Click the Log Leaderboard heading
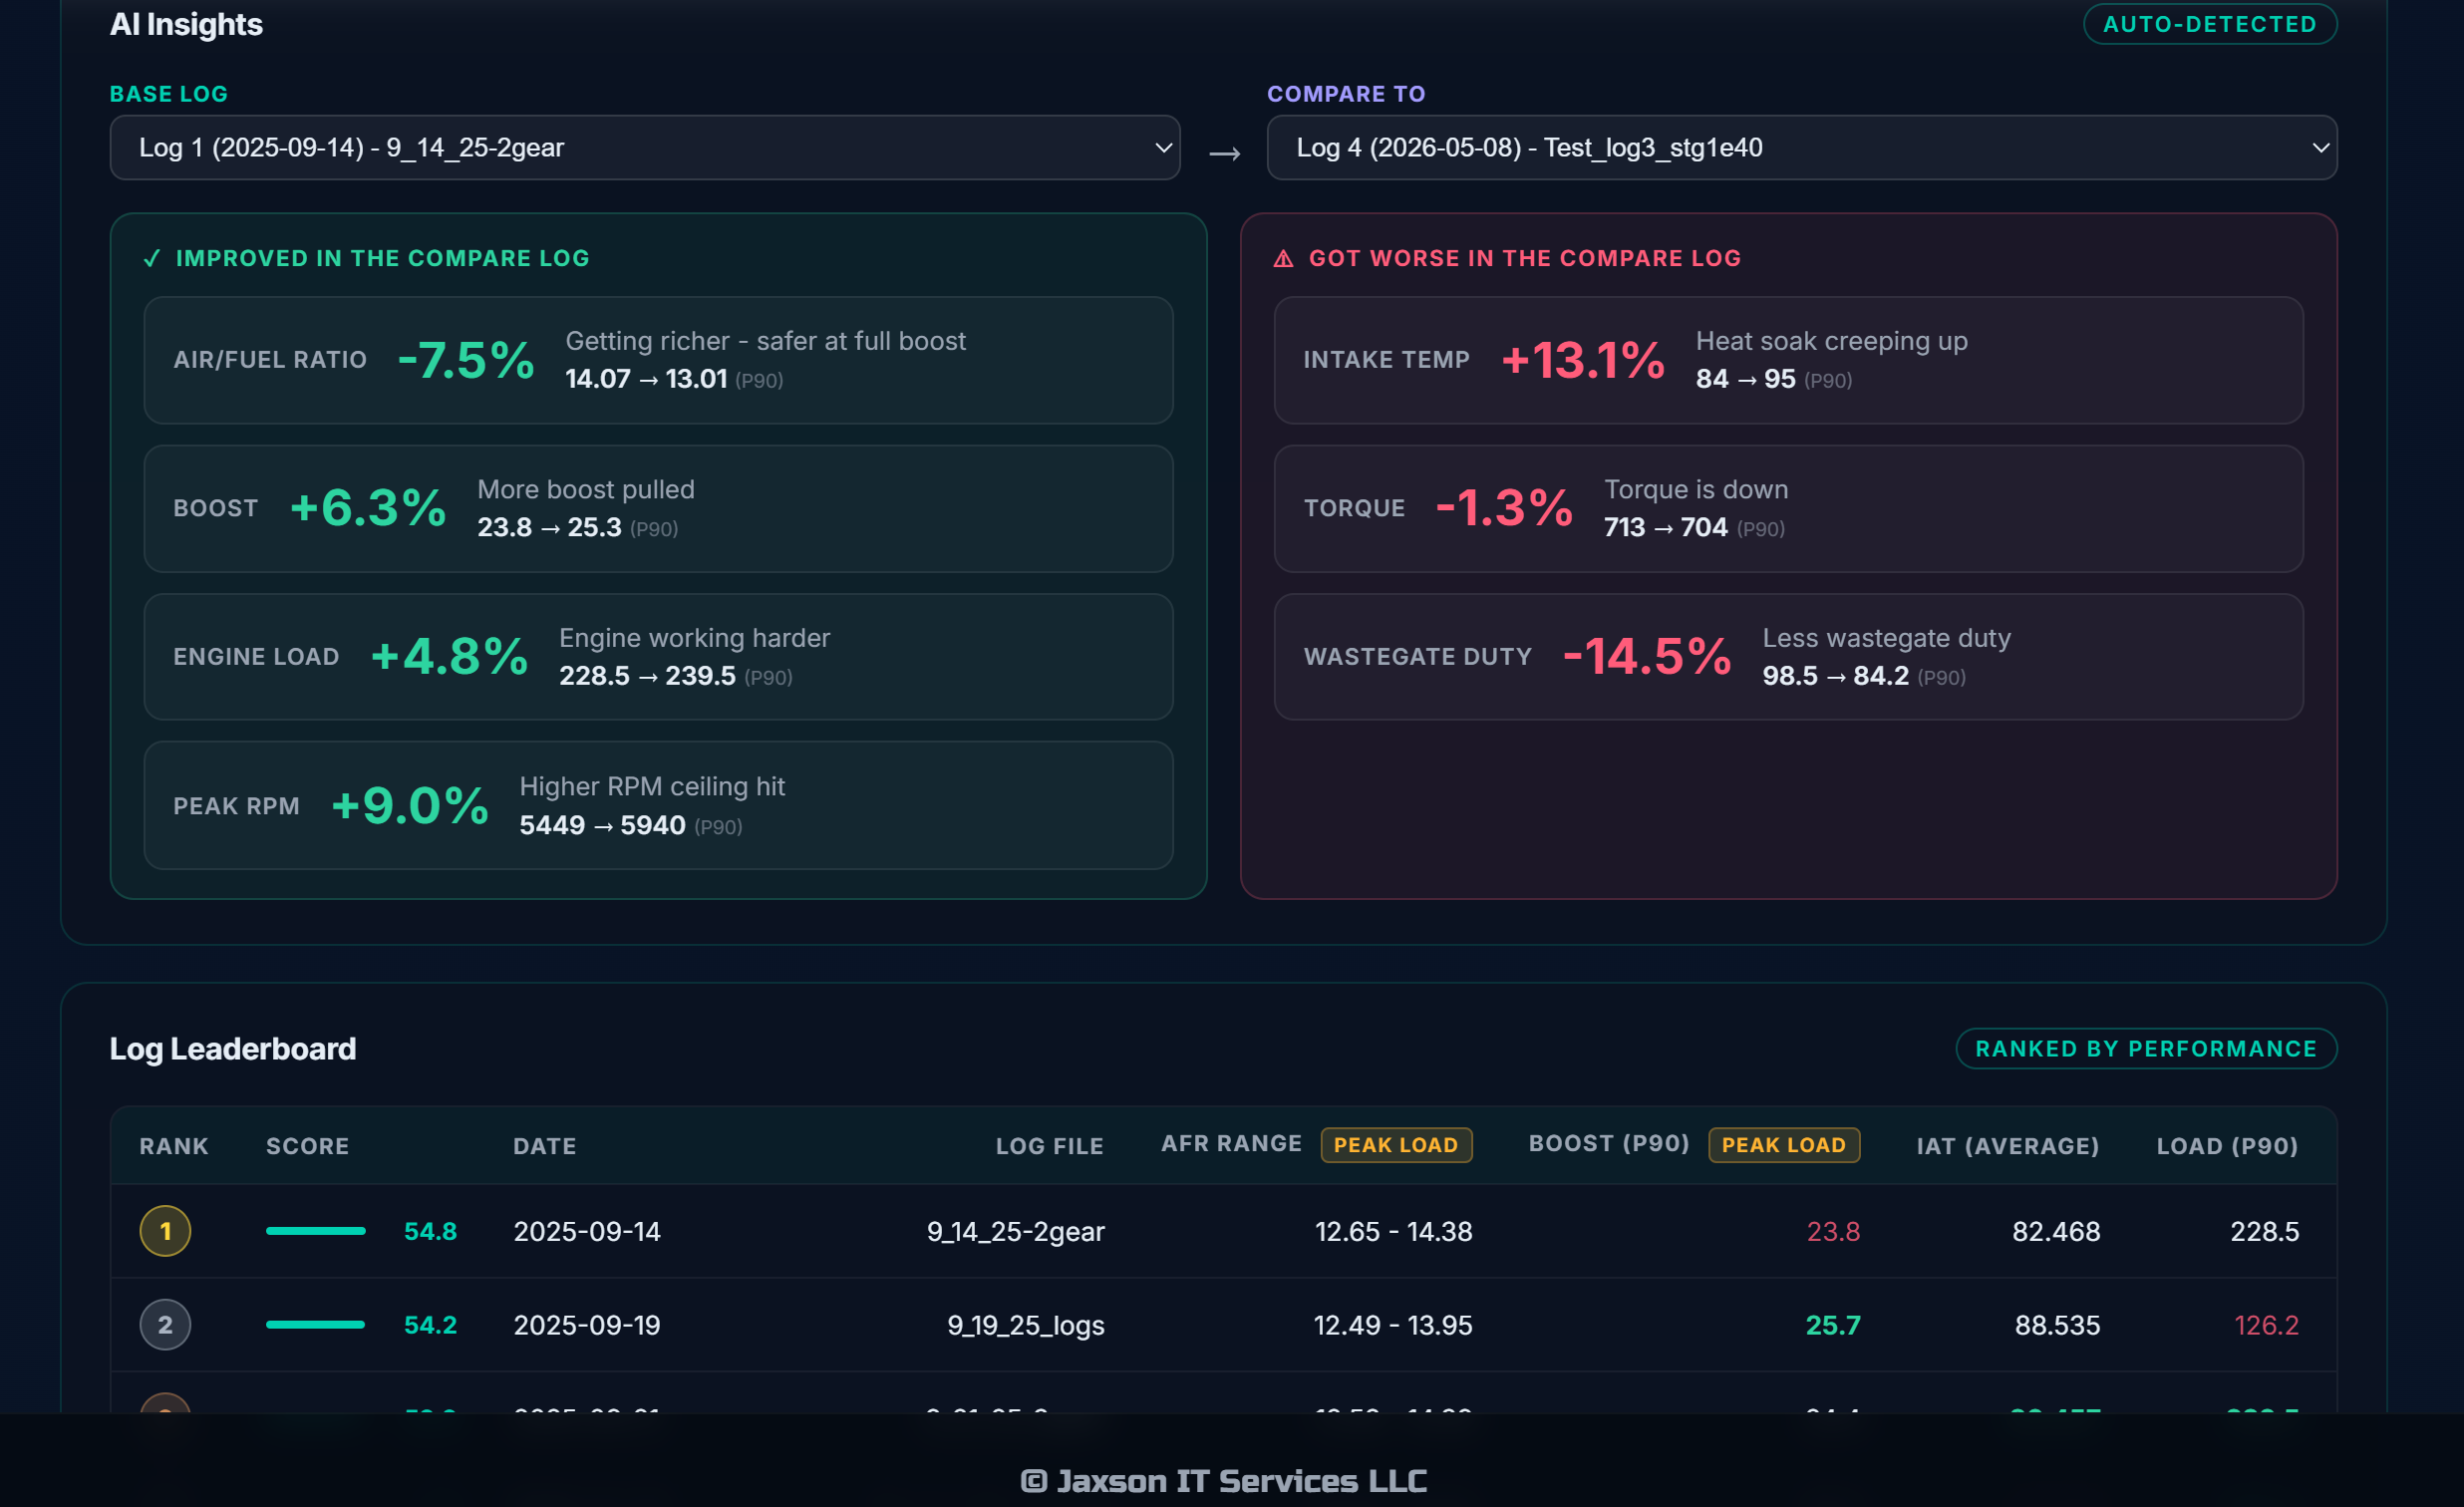This screenshot has width=2464, height=1507. point(232,1049)
